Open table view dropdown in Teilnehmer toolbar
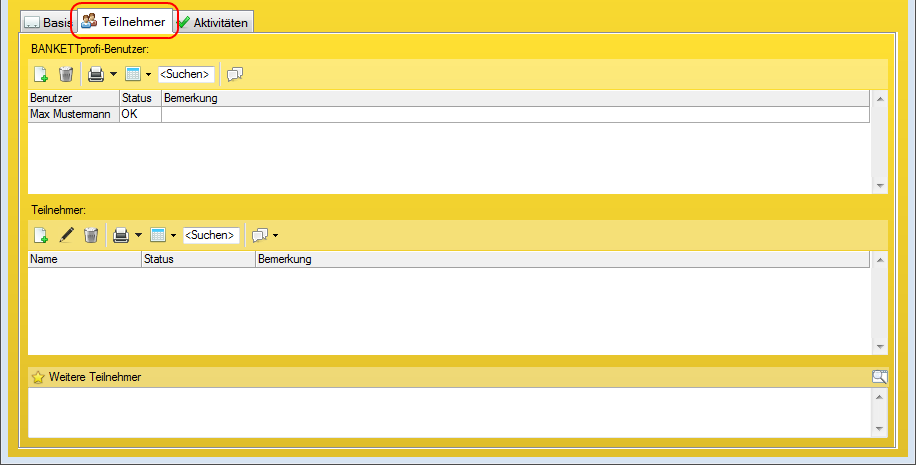916x465 pixels. coord(173,236)
